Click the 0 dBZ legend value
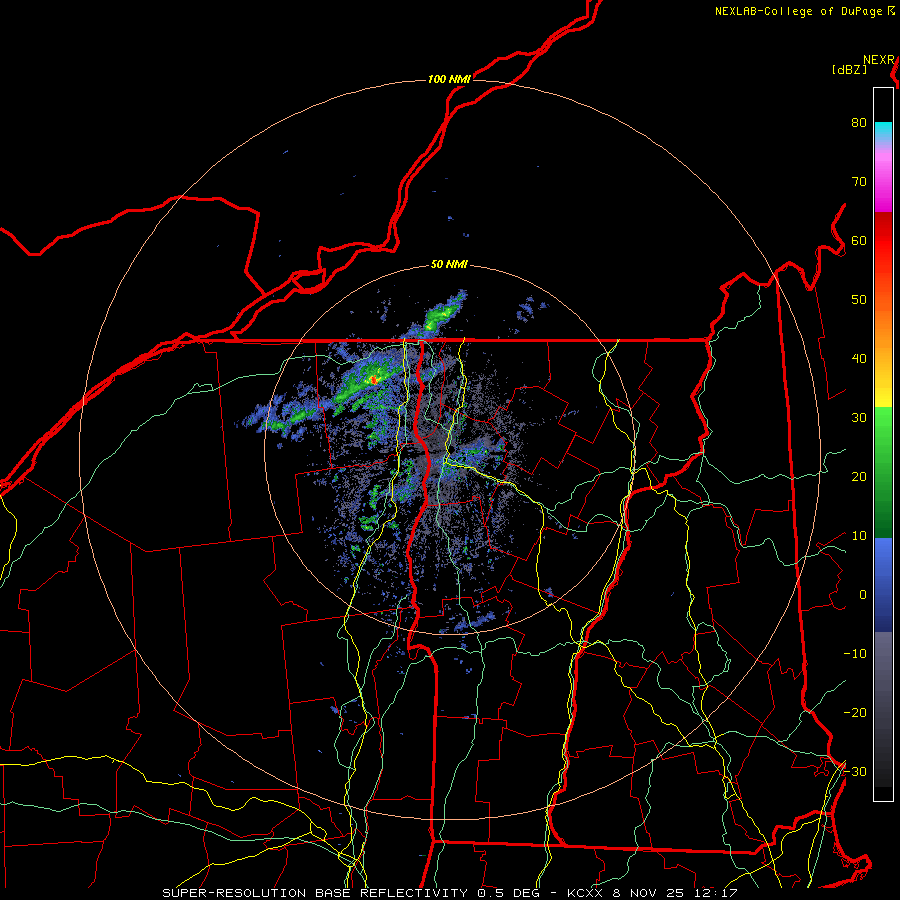 (863, 595)
